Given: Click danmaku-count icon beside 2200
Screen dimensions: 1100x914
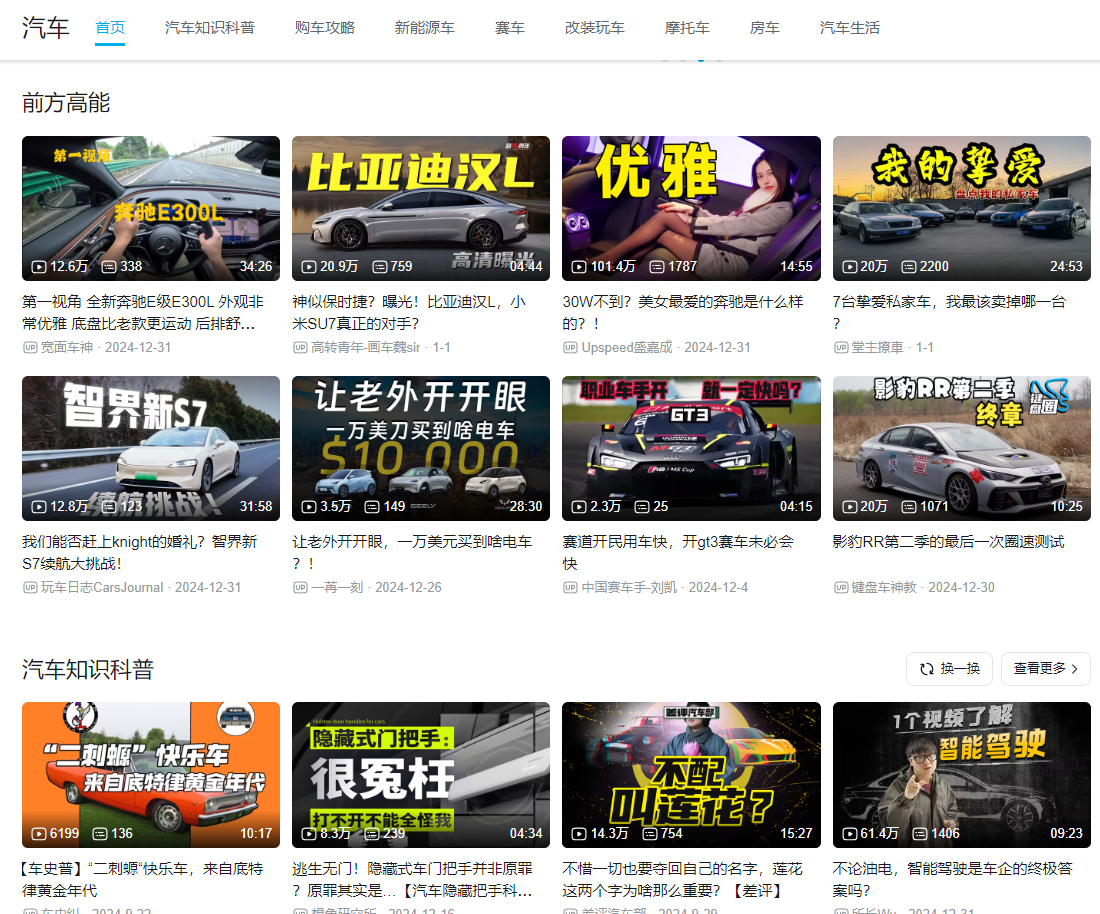Looking at the screenshot, I should 908,267.
